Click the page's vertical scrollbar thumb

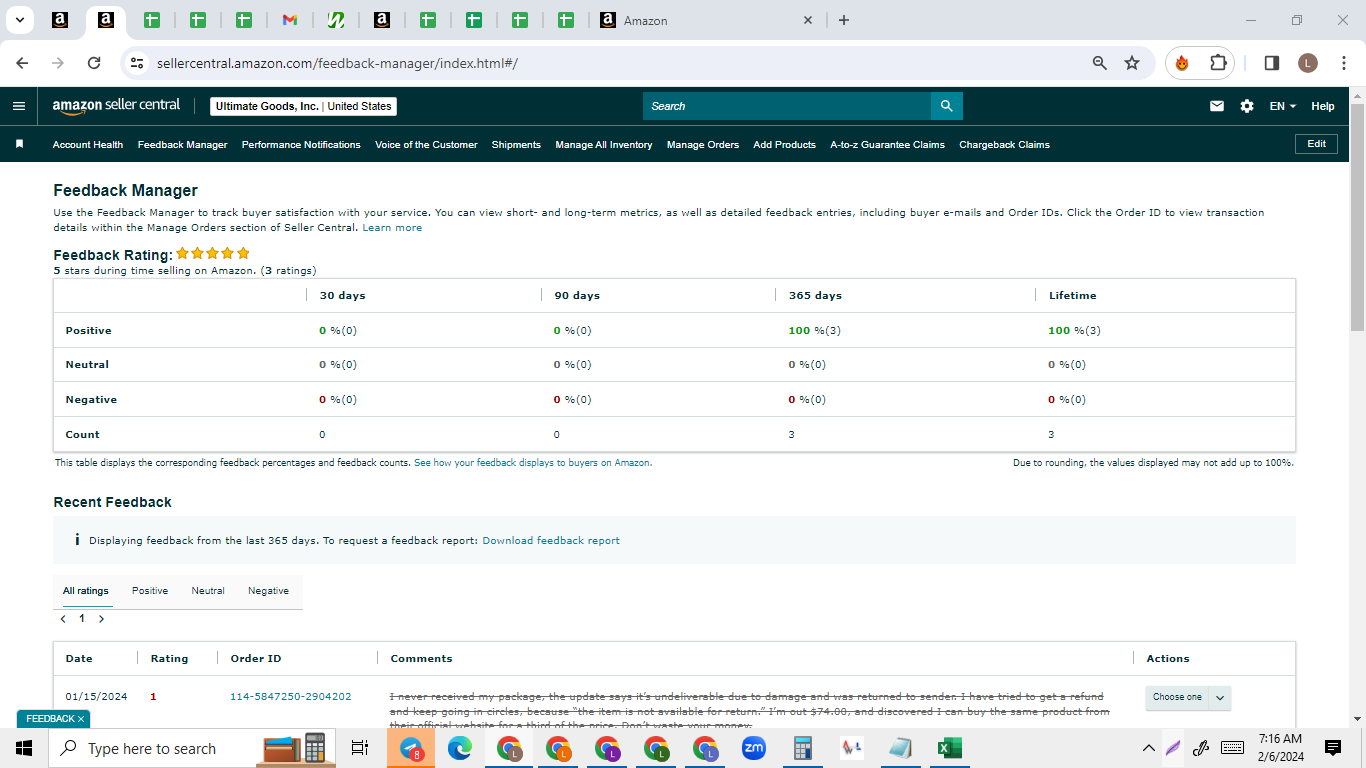[x=1358, y=216]
